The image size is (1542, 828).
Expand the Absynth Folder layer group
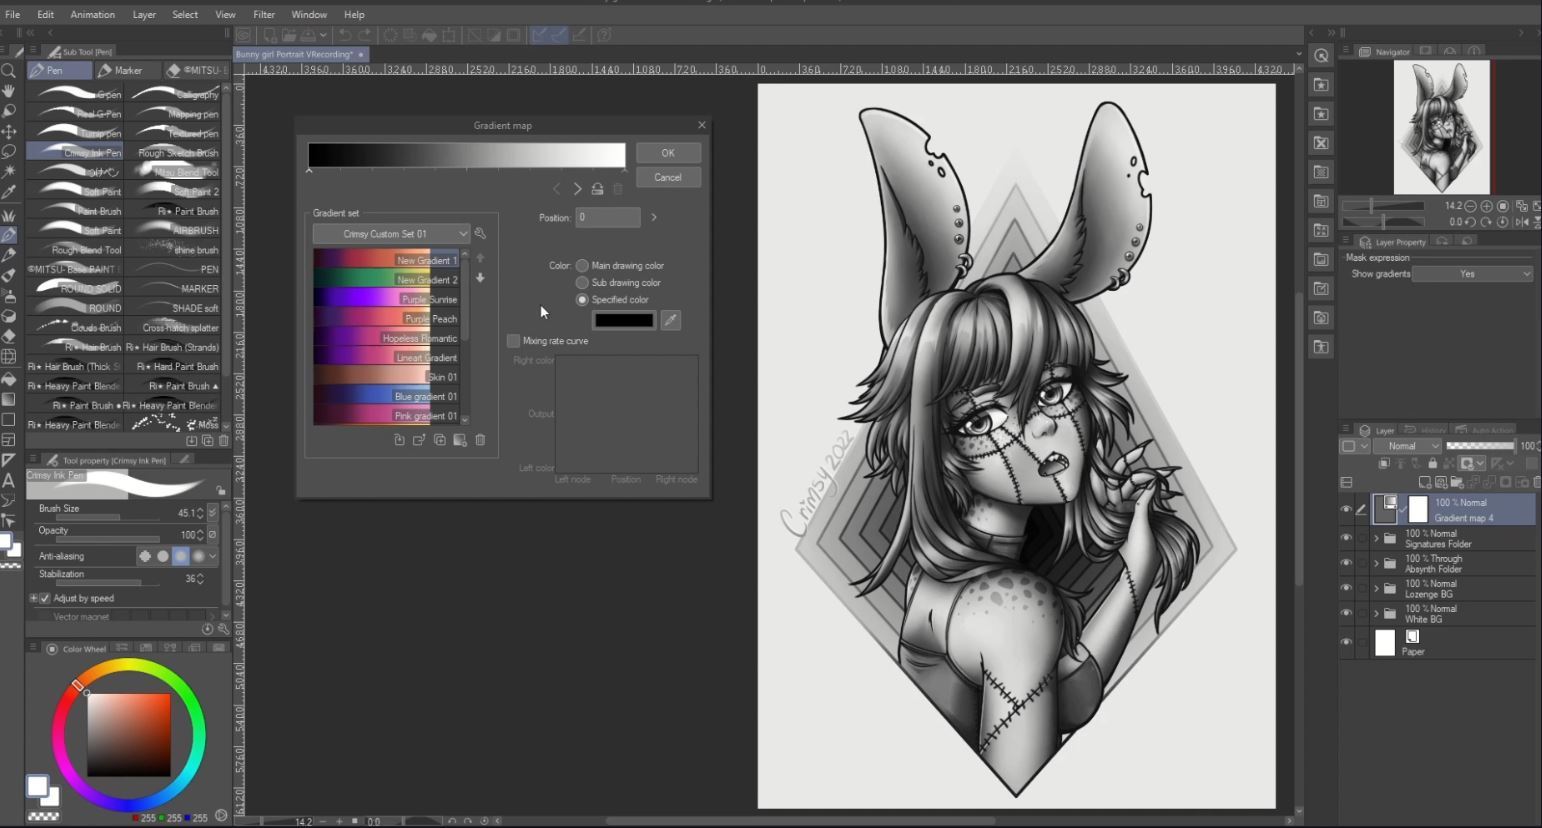click(x=1375, y=562)
